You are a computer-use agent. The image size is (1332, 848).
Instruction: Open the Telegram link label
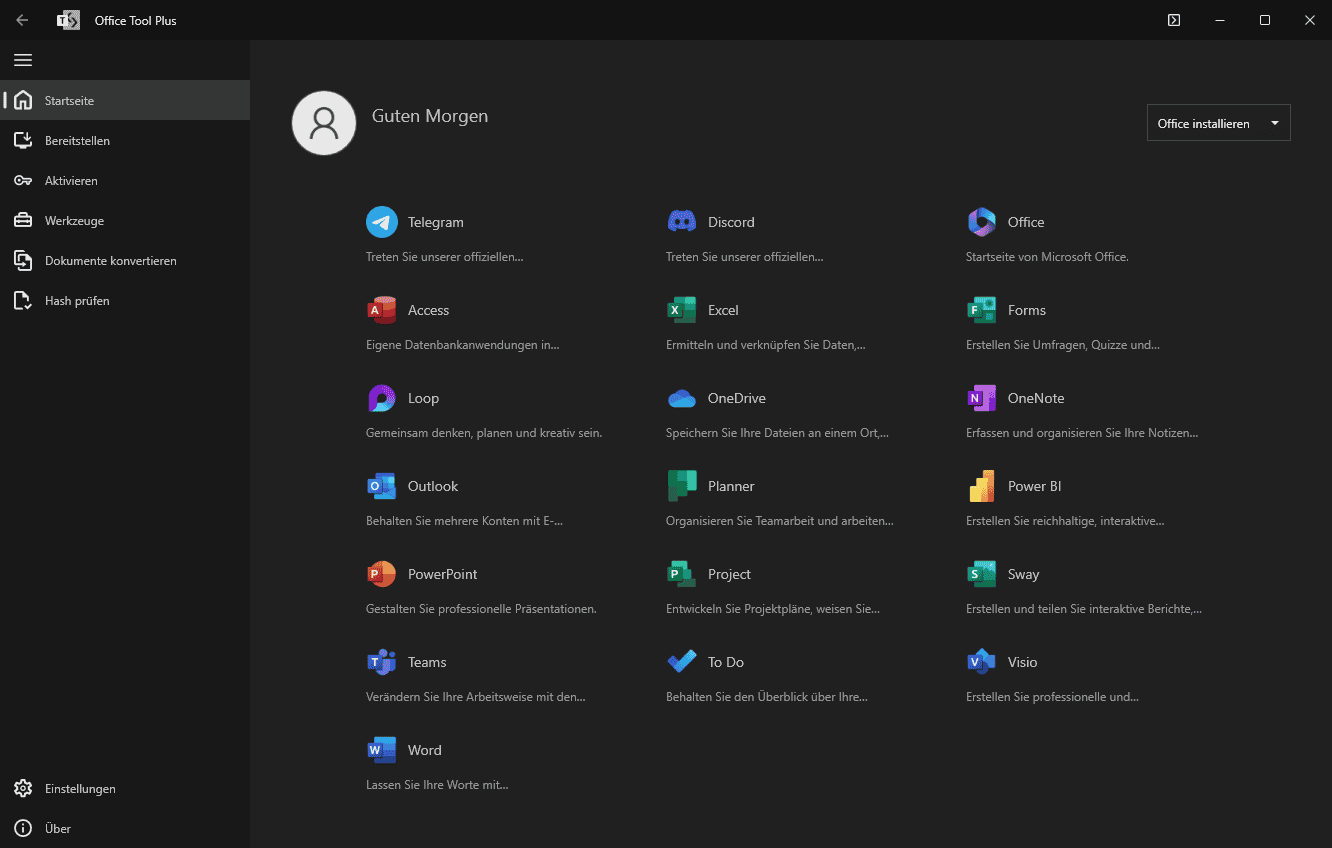436,222
